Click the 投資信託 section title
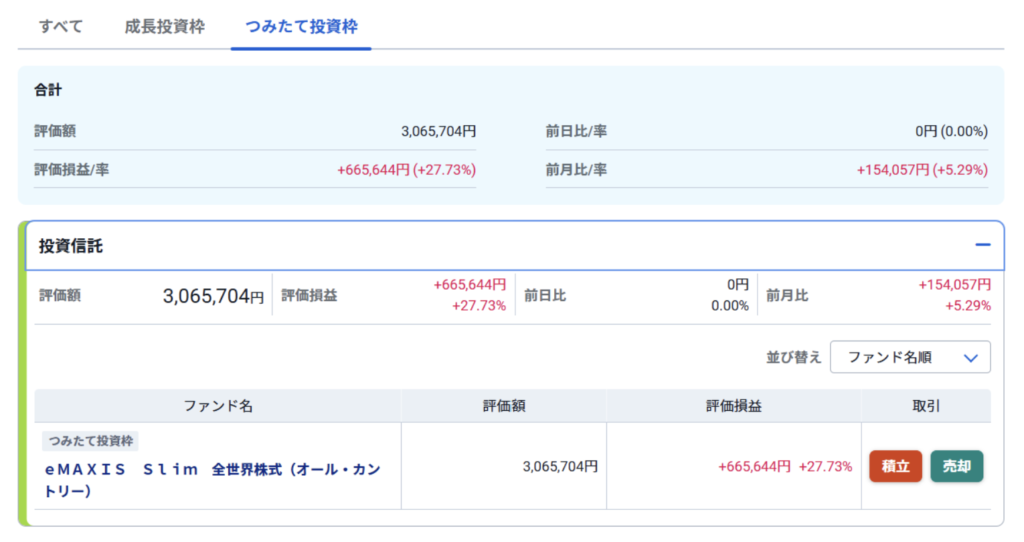The image size is (1024, 542). pyautogui.click(x=71, y=246)
